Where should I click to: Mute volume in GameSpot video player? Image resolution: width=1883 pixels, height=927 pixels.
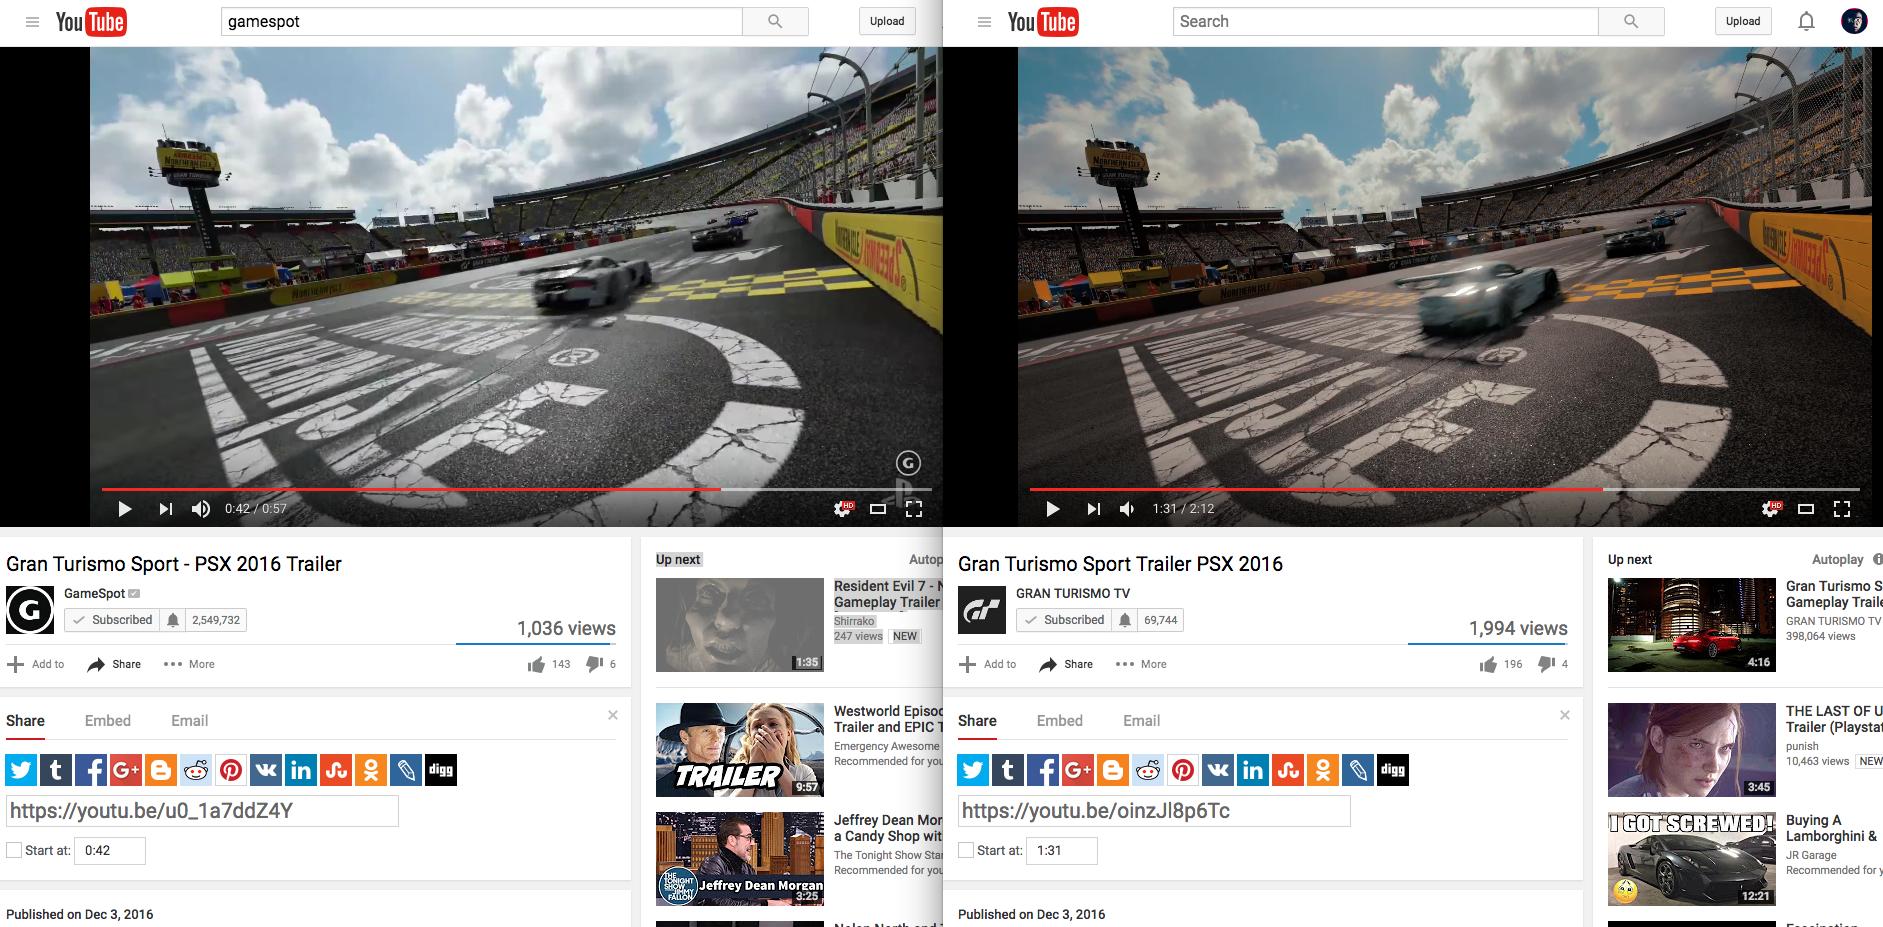201,509
